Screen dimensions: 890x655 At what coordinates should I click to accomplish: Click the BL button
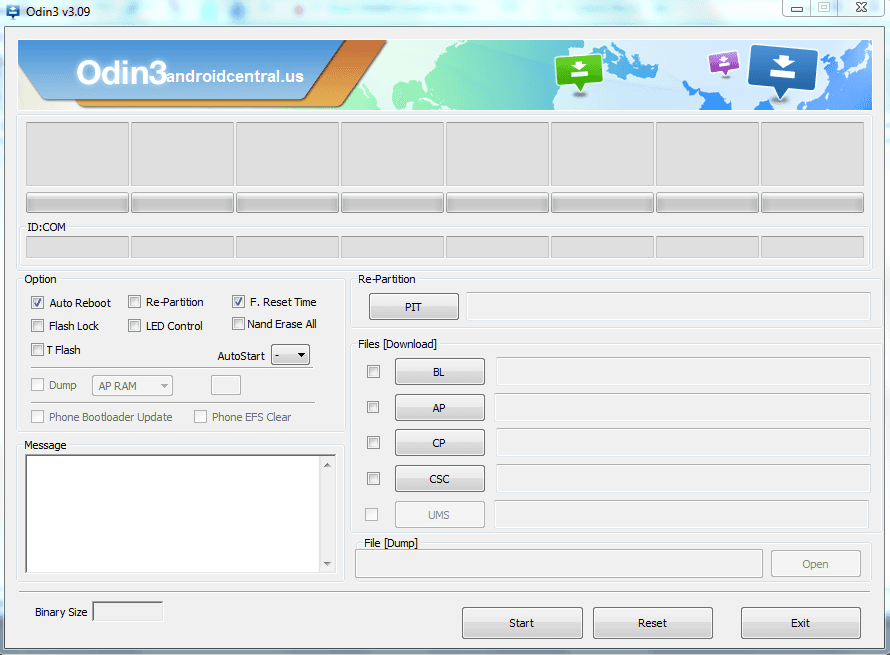pos(439,371)
